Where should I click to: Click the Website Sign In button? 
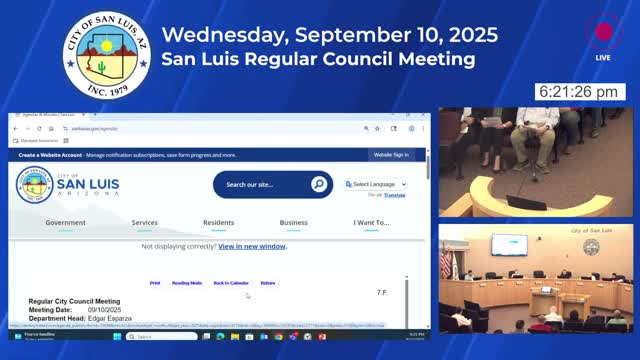391,155
